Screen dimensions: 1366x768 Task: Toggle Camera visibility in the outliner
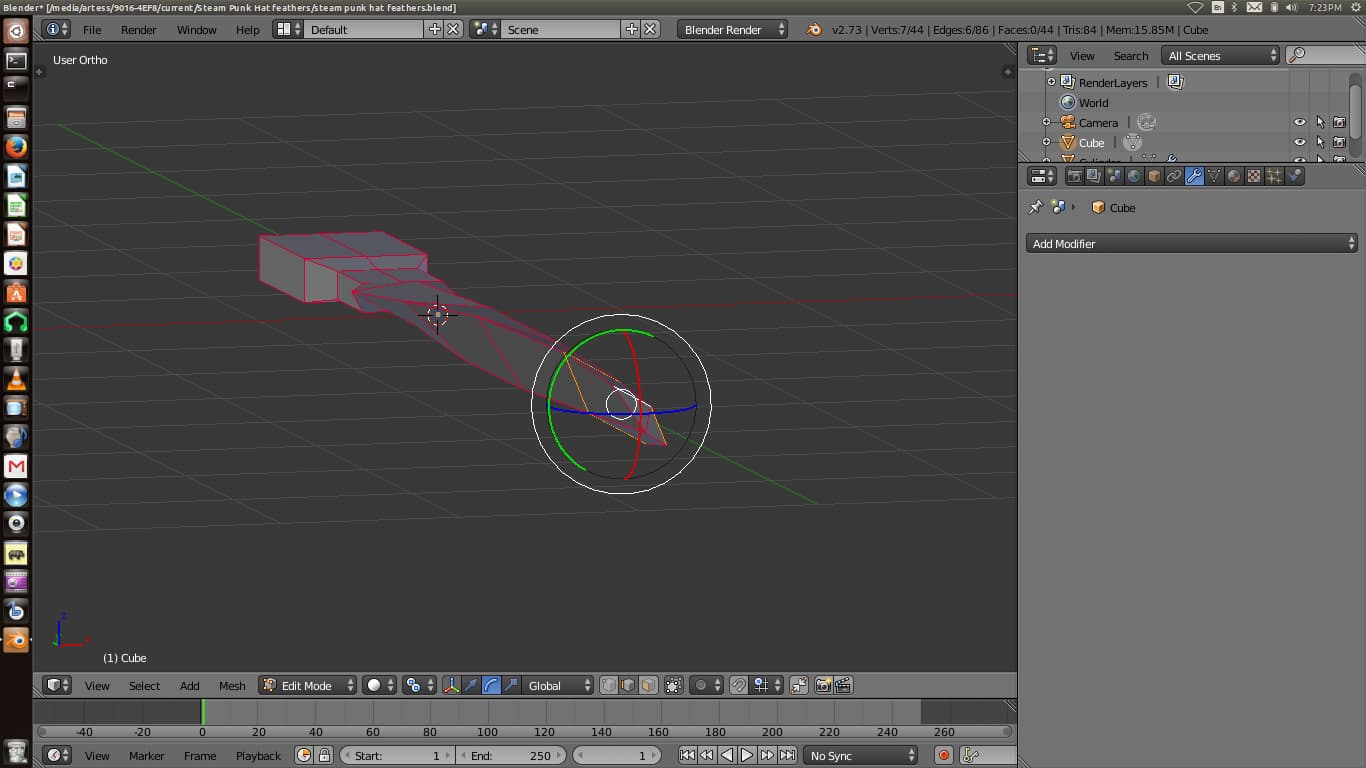[x=1299, y=122]
